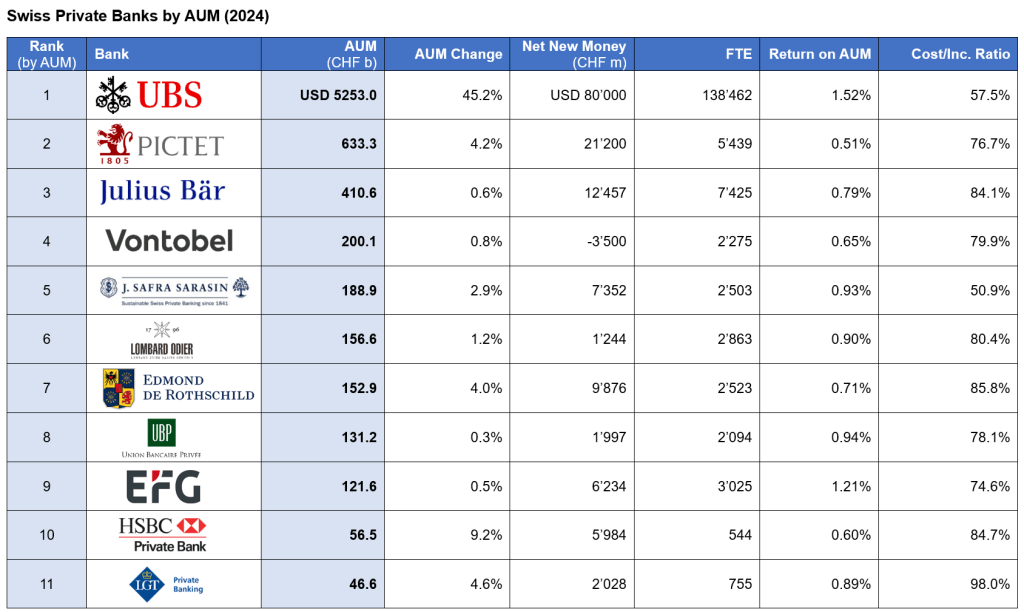This screenshot has height=612, width=1024.
Task: Click the UBS logo
Action: pyautogui.click(x=149, y=95)
